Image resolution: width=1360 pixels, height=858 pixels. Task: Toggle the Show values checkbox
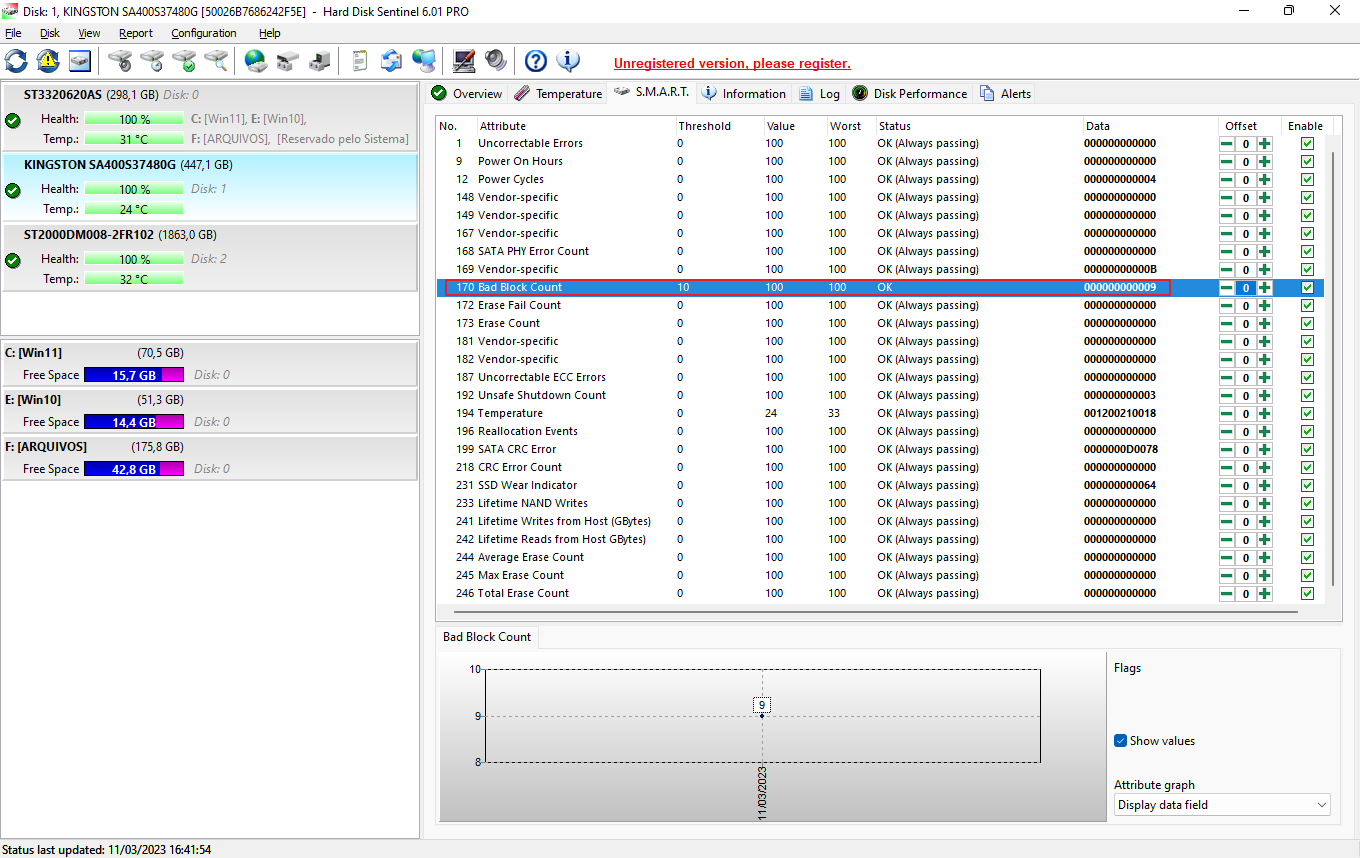click(1121, 741)
